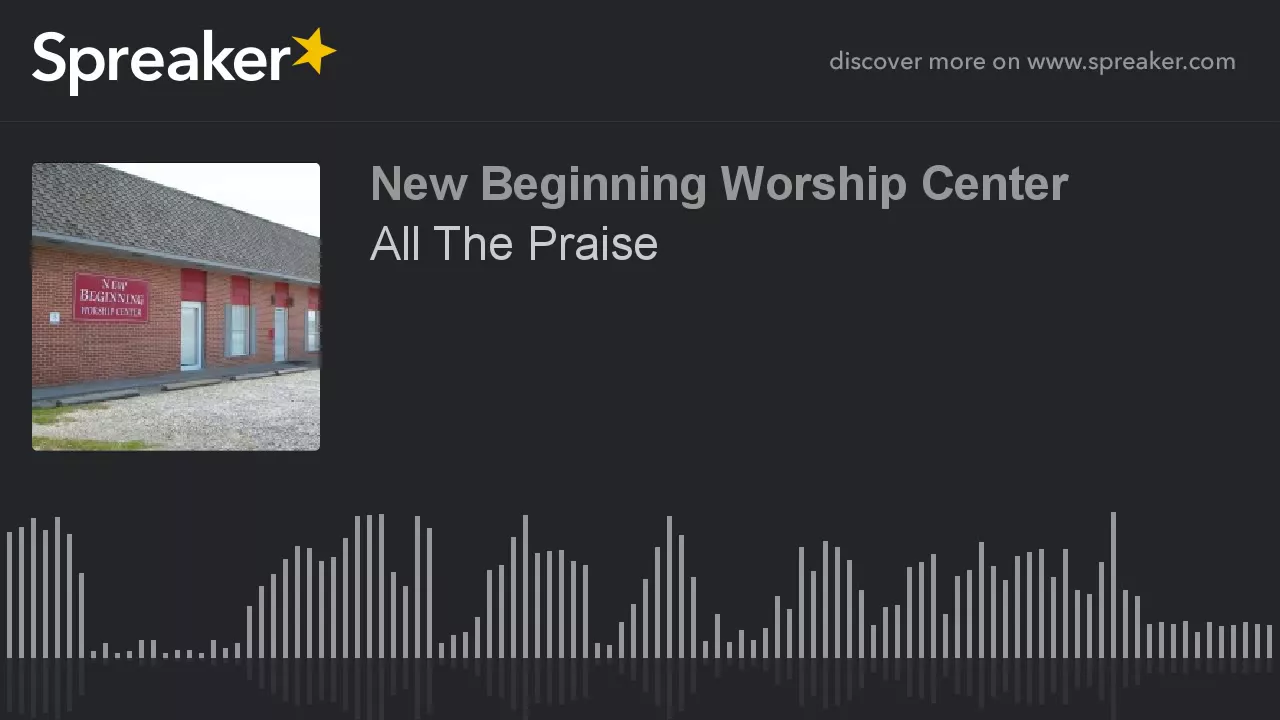Click the Spreaker logo wordmark
The height and width of the screenshot is (720, 1280).
pyautogui.click(x=161, y=62)
